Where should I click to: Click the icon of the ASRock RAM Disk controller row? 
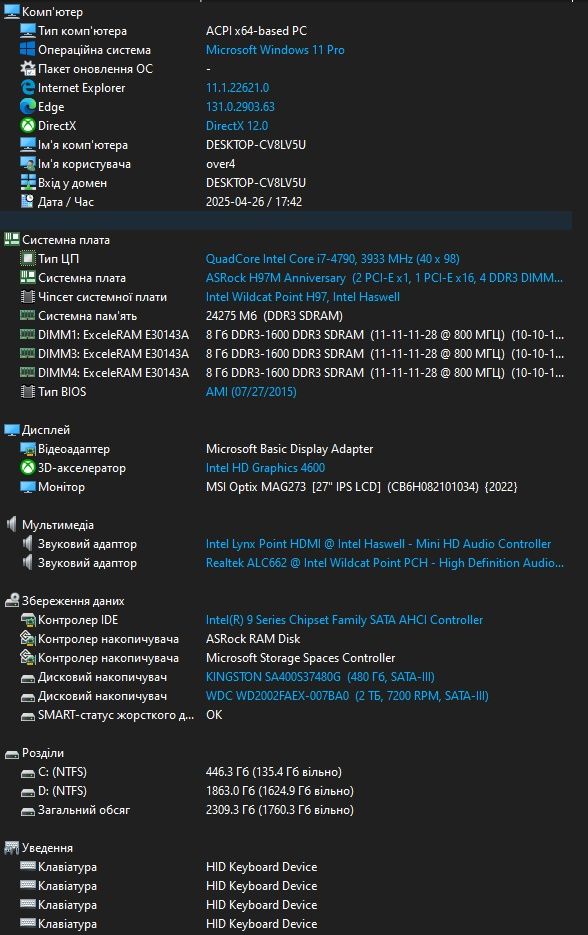[x=27, y=639]
